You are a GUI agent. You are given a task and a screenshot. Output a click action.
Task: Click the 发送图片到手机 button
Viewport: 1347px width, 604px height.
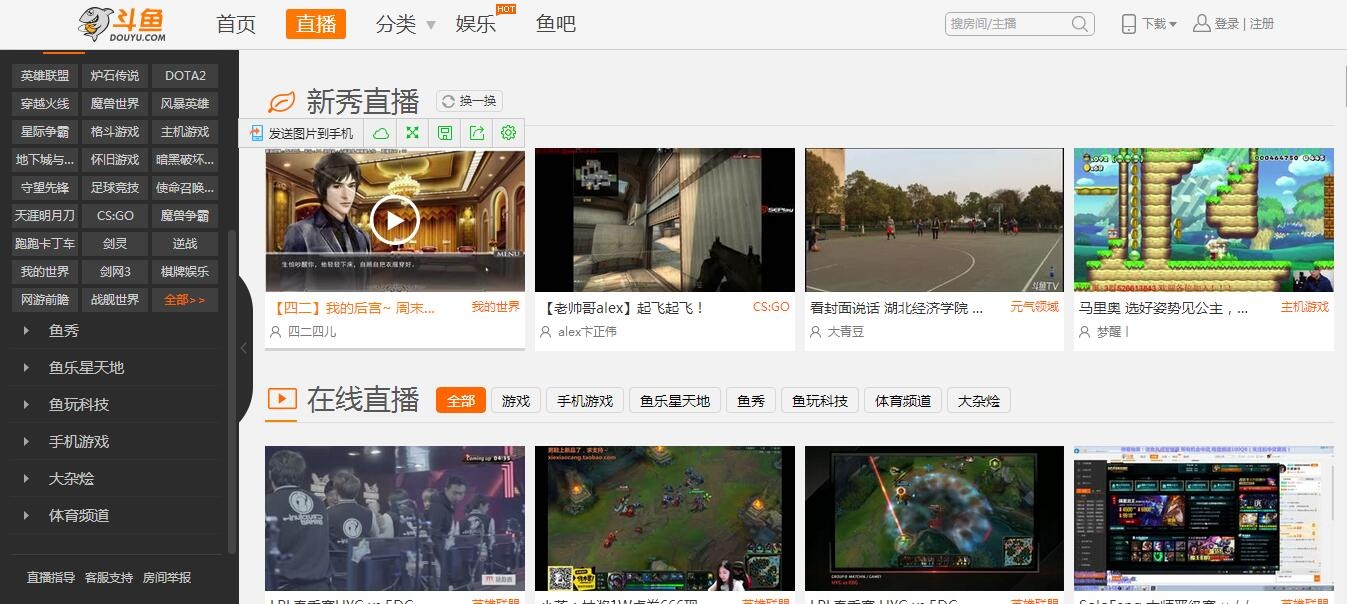(x=301, y=133)
